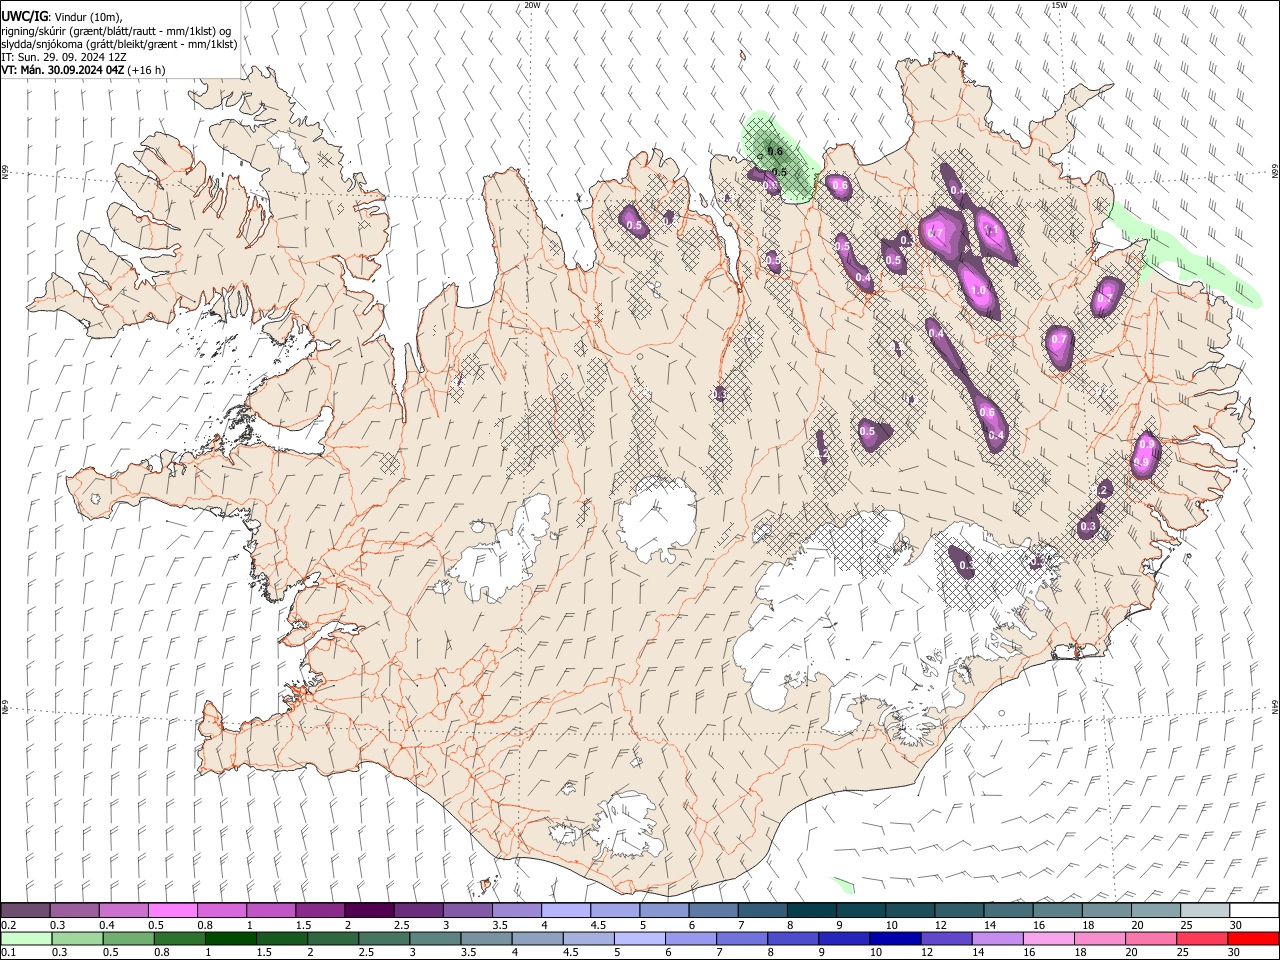The height and width of the screenshot is (960, 1280).
Task: Choose the darkest green lower swatch starting at 1
Action: [230, 938]
